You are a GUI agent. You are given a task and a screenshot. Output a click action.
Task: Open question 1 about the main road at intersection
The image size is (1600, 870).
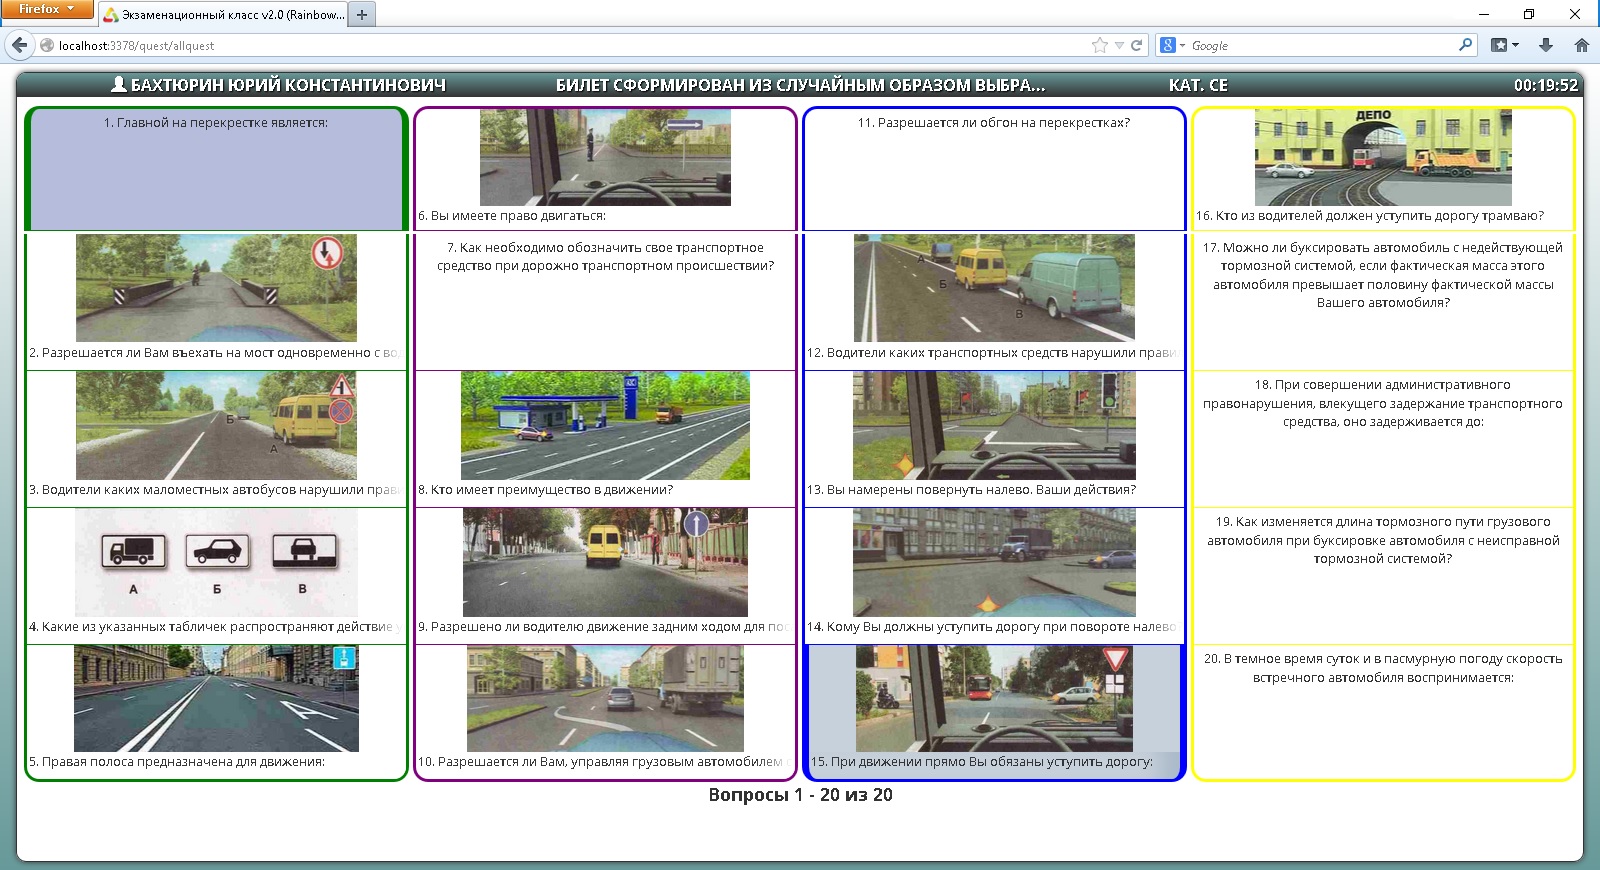[x=216, y=169]
